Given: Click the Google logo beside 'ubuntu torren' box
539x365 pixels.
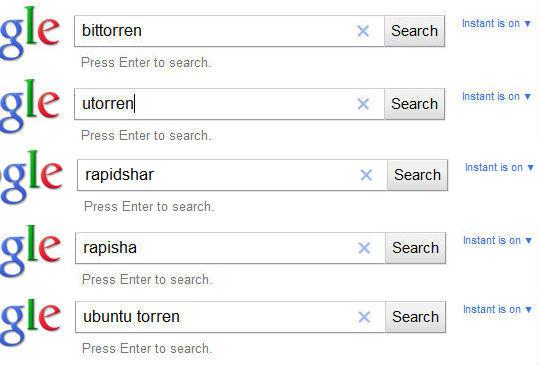Looking at the screenshot, I should point(31,320).
